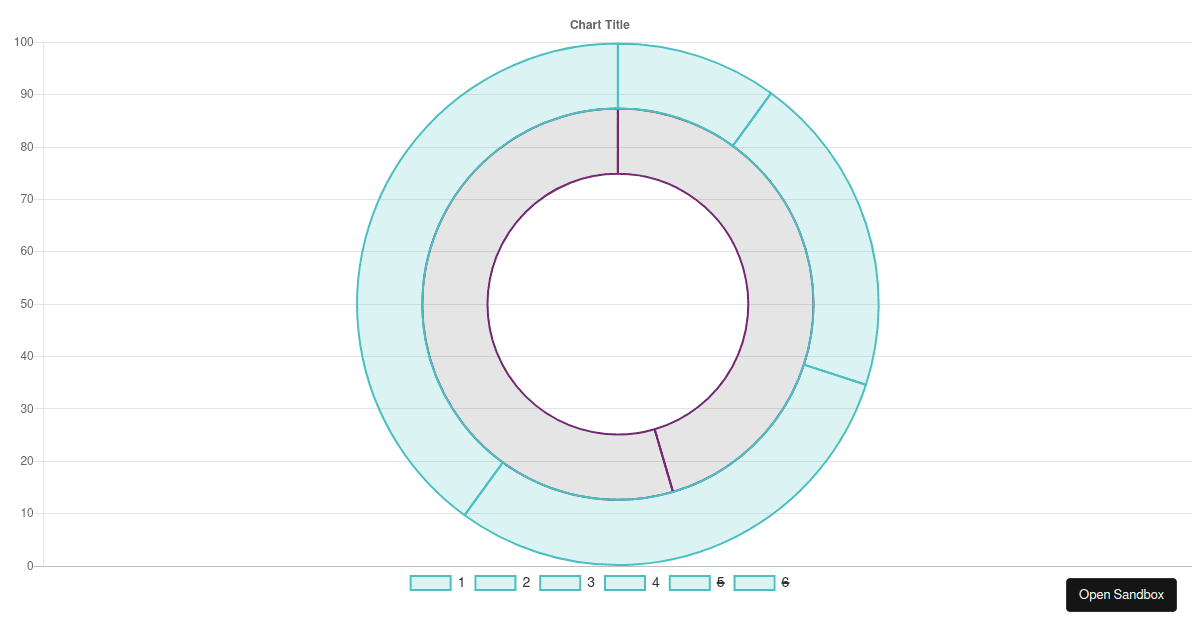Image resolution: width=1200 pixels, height=630 pixels.
Task: Click the legend color box for 1
Action: pyautogui.click(x=430, y=583)
